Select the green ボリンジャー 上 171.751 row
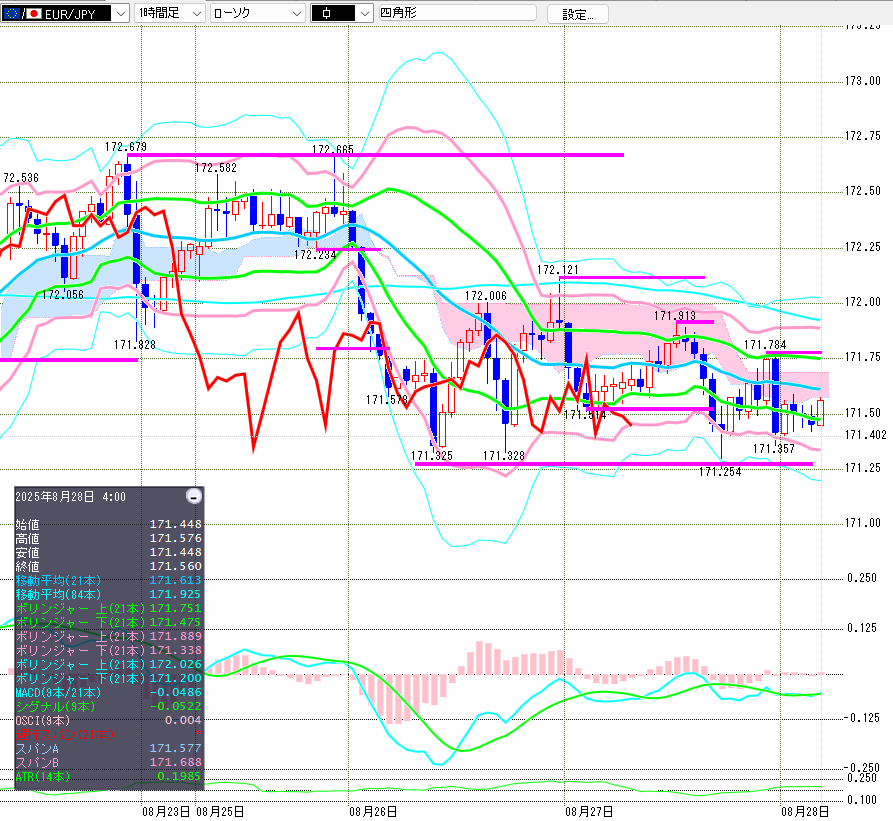 click(108, 608)
